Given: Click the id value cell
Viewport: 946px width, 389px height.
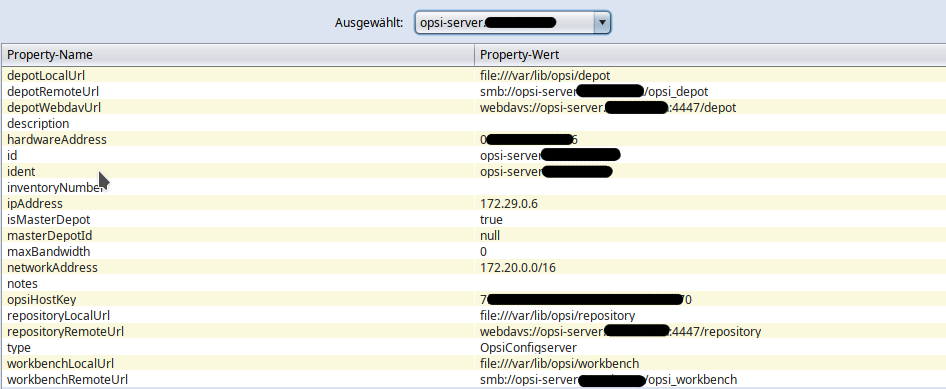Looking at the screenshot, I should click(710, 156).
